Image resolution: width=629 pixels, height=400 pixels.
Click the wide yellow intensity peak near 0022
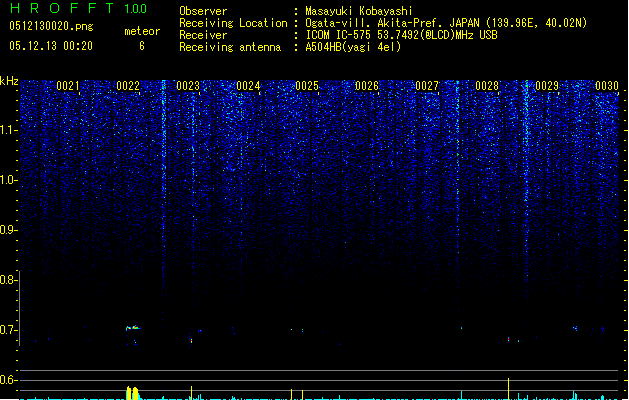[x=132, y=393]
